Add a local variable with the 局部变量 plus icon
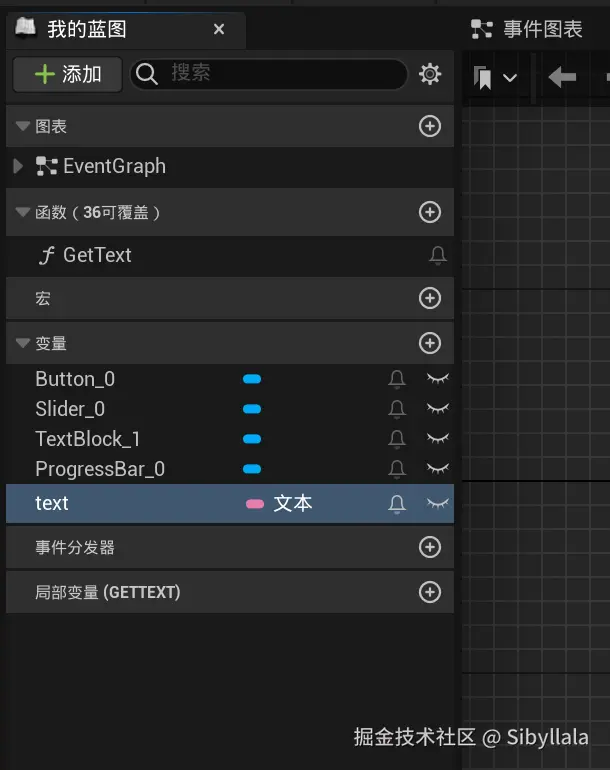 [x=430, y=592]
